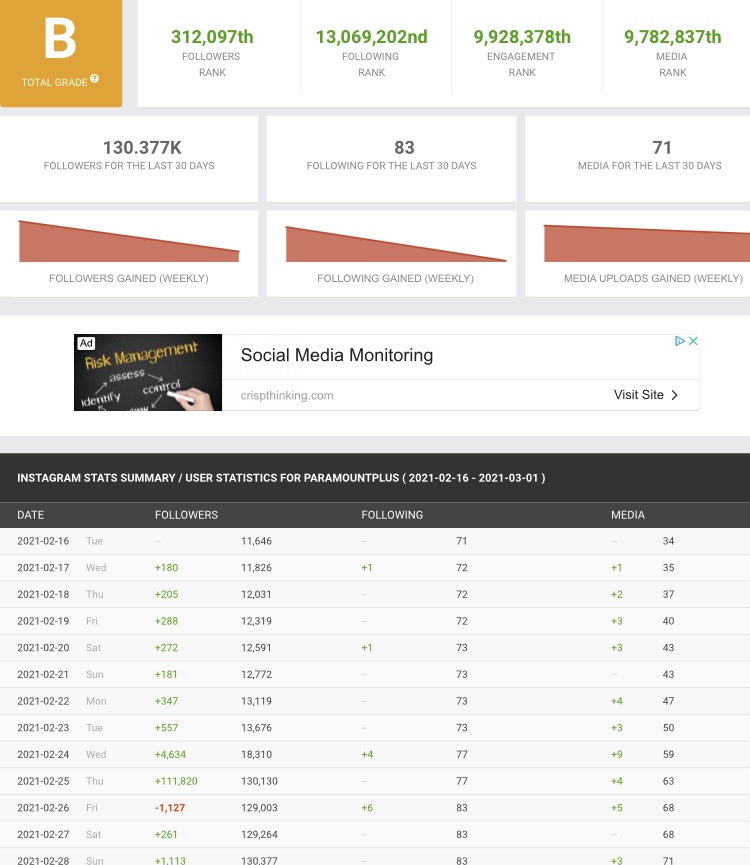Viewport: 750px width, 865px height.
Task: Select the 12,591 followers value on 2021-02-20
Action: coord(256,648)
